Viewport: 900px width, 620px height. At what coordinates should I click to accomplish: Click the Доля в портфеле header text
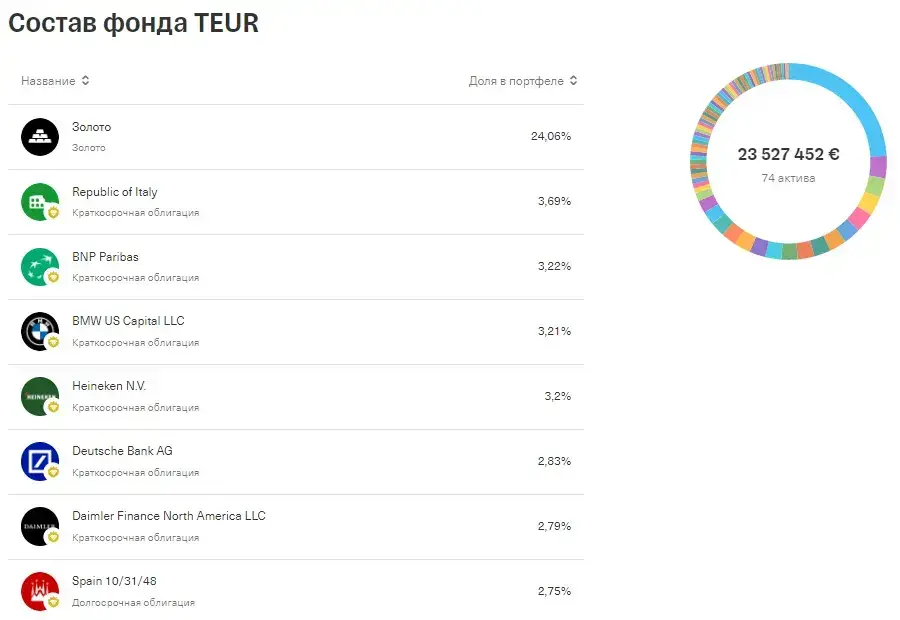516,81
